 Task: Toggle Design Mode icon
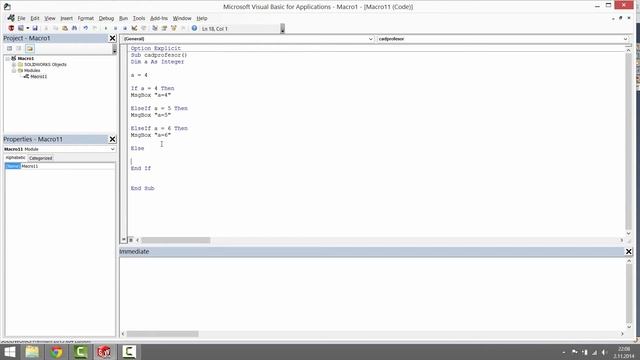(134, 28)
